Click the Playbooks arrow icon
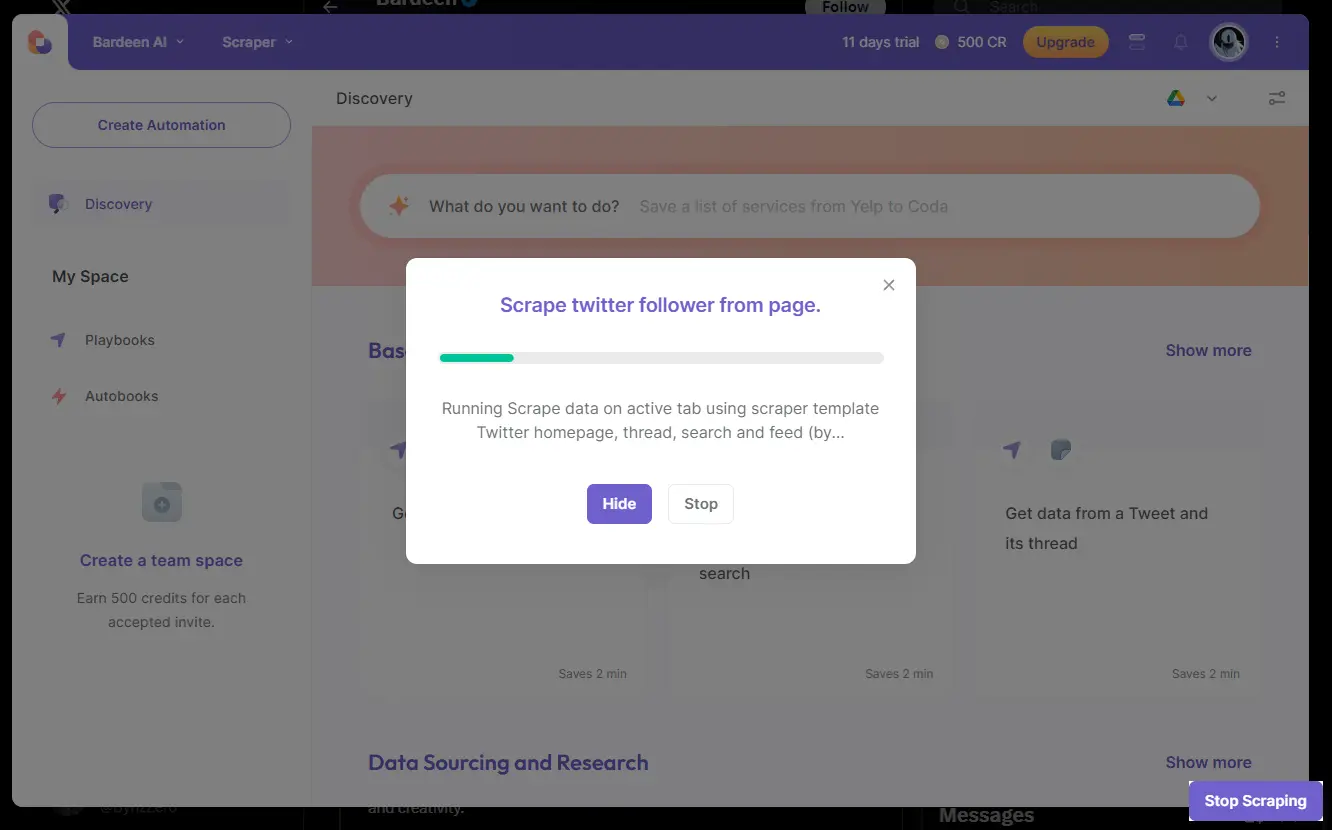The width and height of the screenshot is (1332, 830). click(x=59, y=340)
